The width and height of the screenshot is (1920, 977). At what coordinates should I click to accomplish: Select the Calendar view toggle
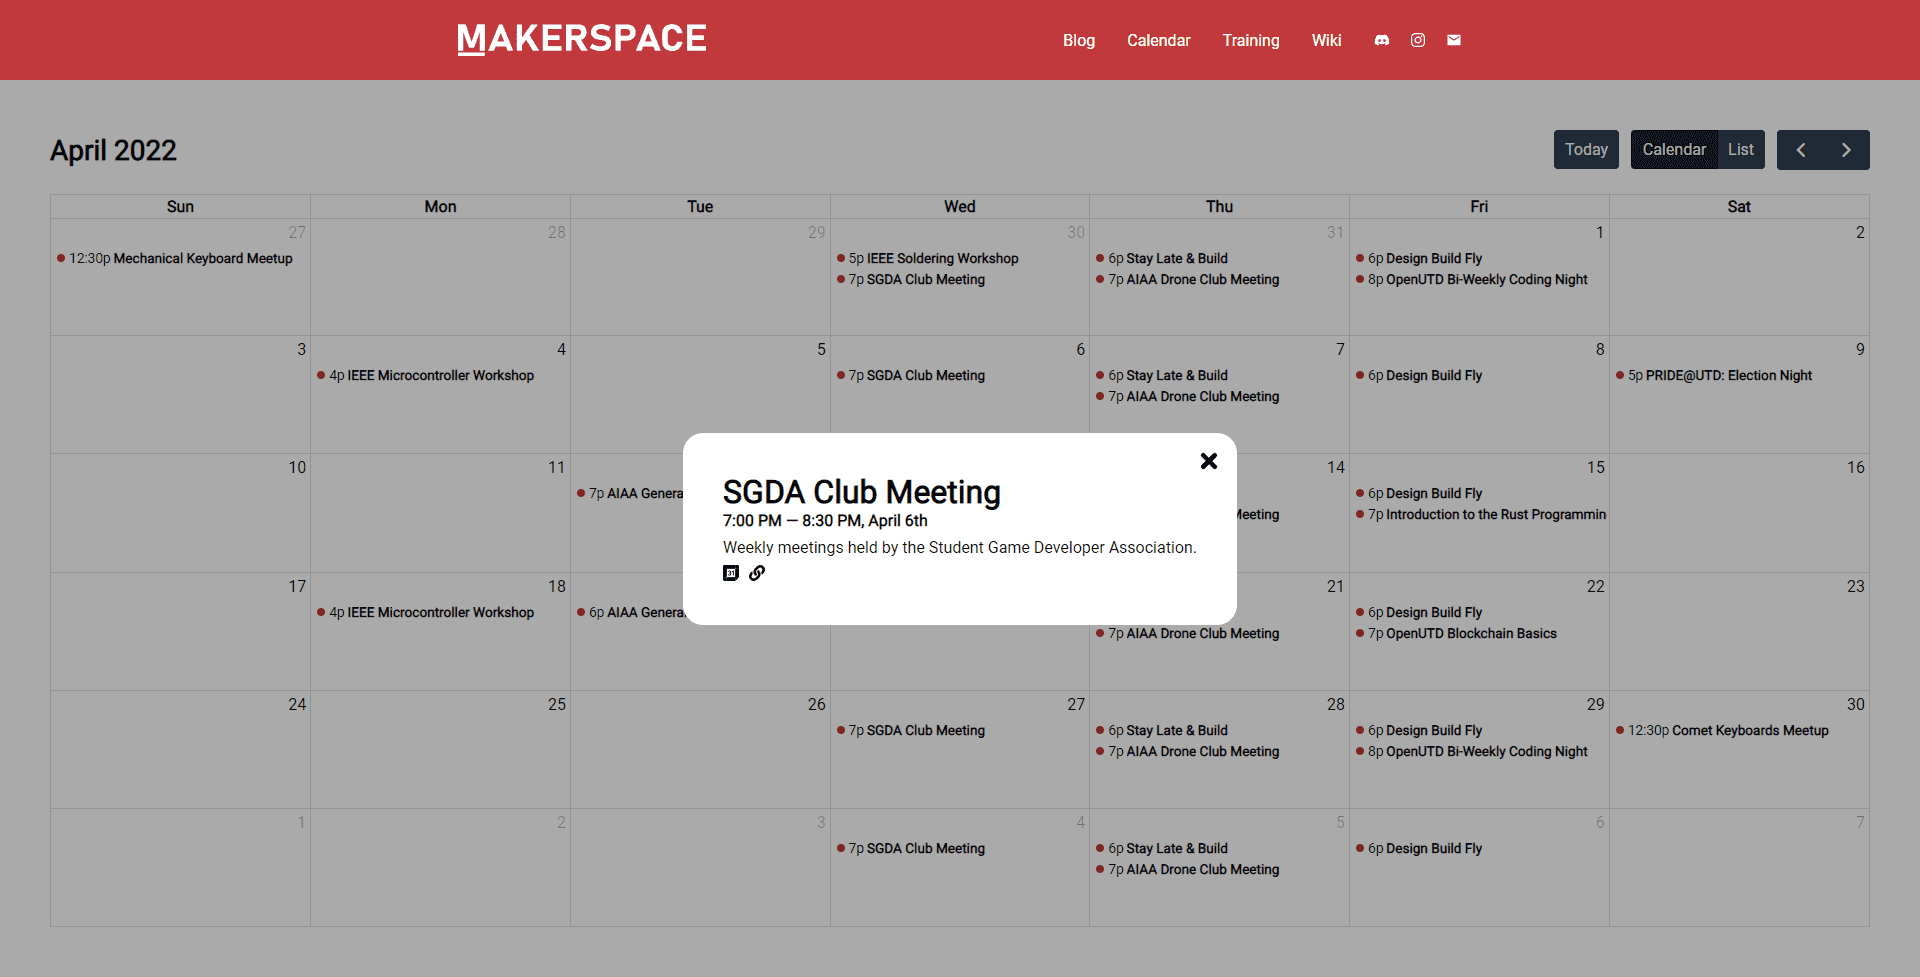1674,149
